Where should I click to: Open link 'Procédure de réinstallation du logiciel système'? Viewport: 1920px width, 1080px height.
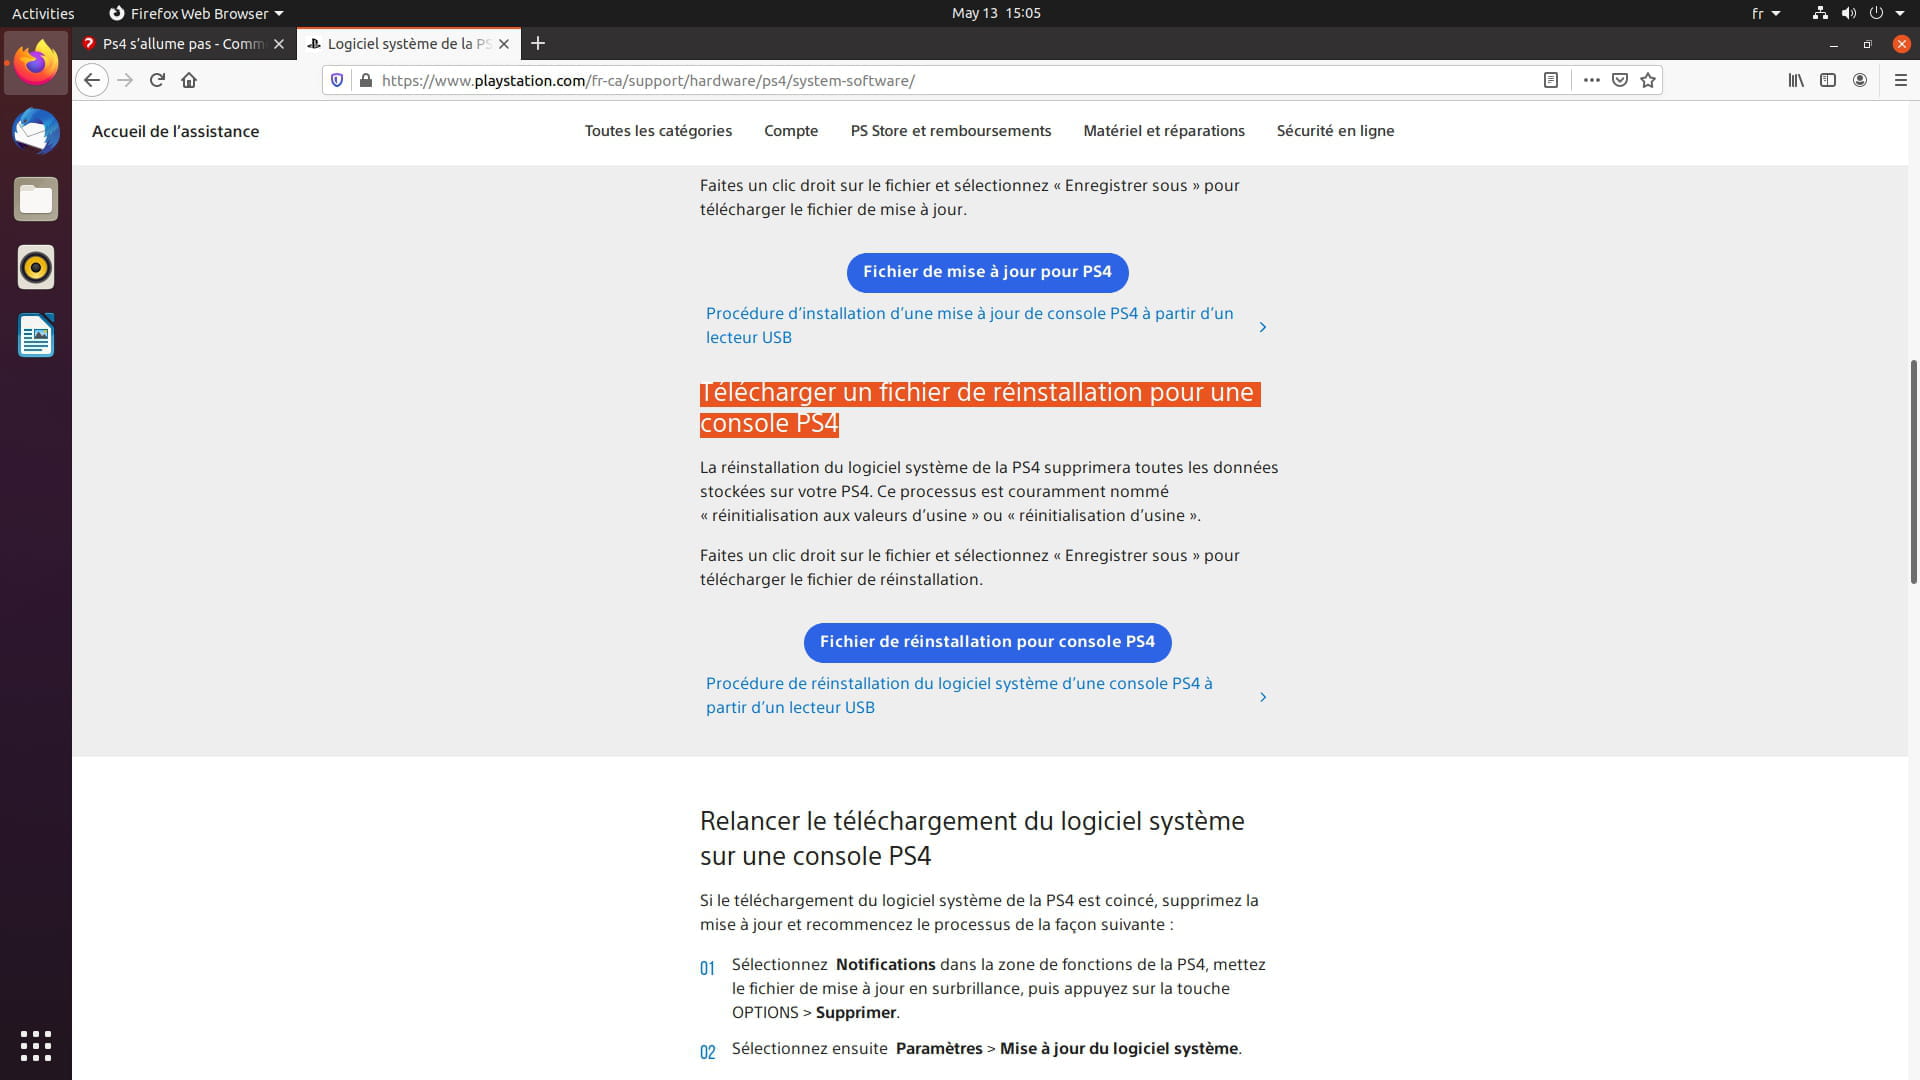point(959,695)
